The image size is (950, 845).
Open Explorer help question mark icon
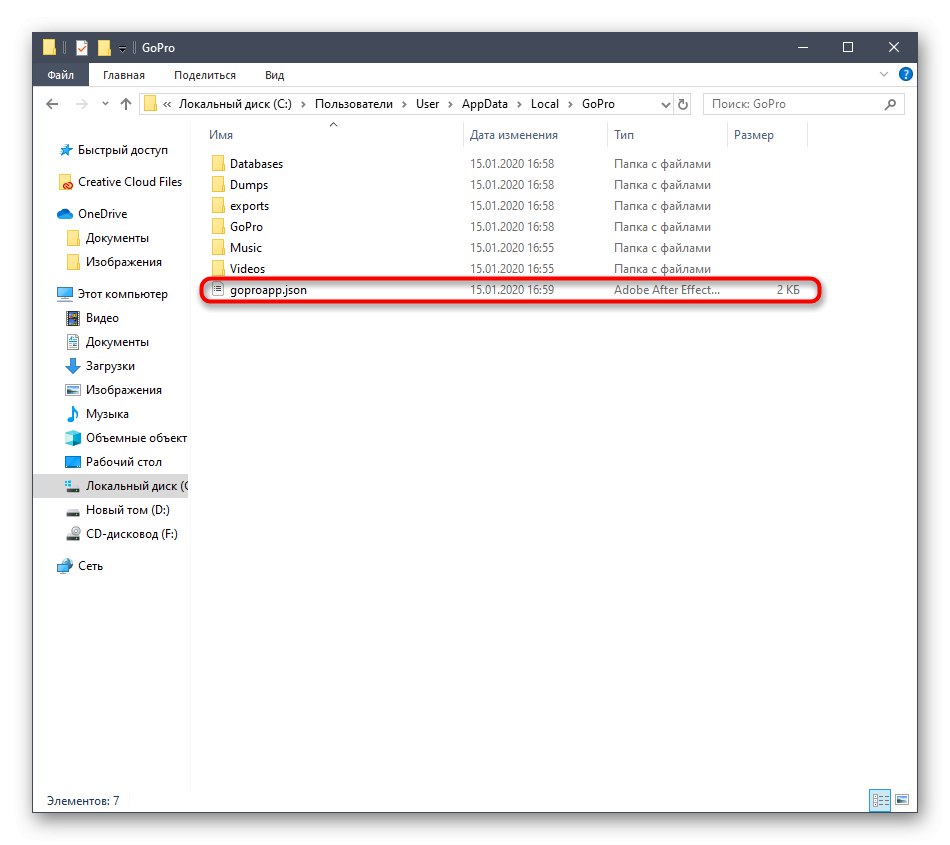pos(905,75)
